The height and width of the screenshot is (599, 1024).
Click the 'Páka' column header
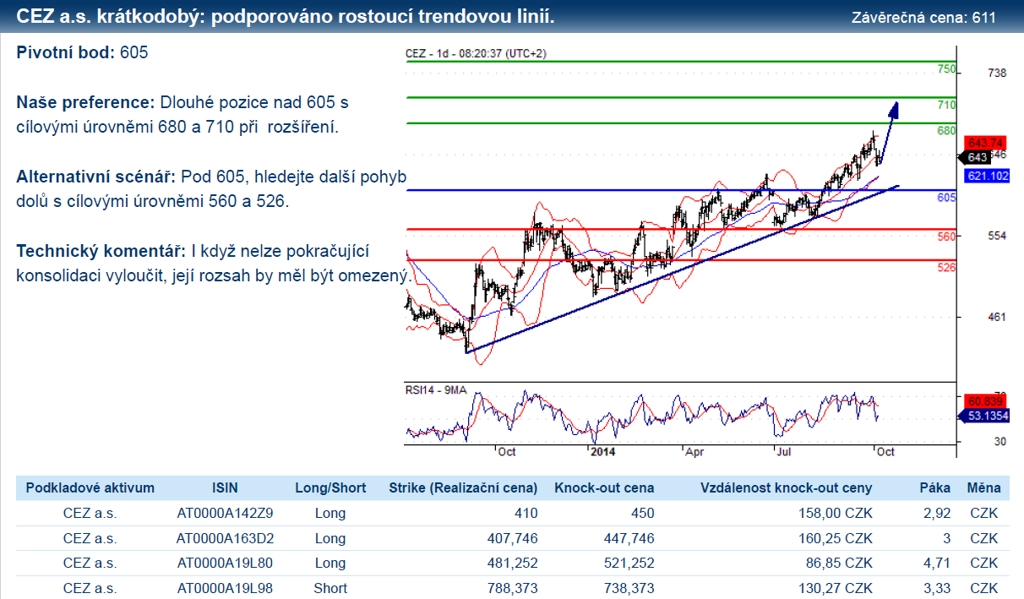[x=935, y=488]
